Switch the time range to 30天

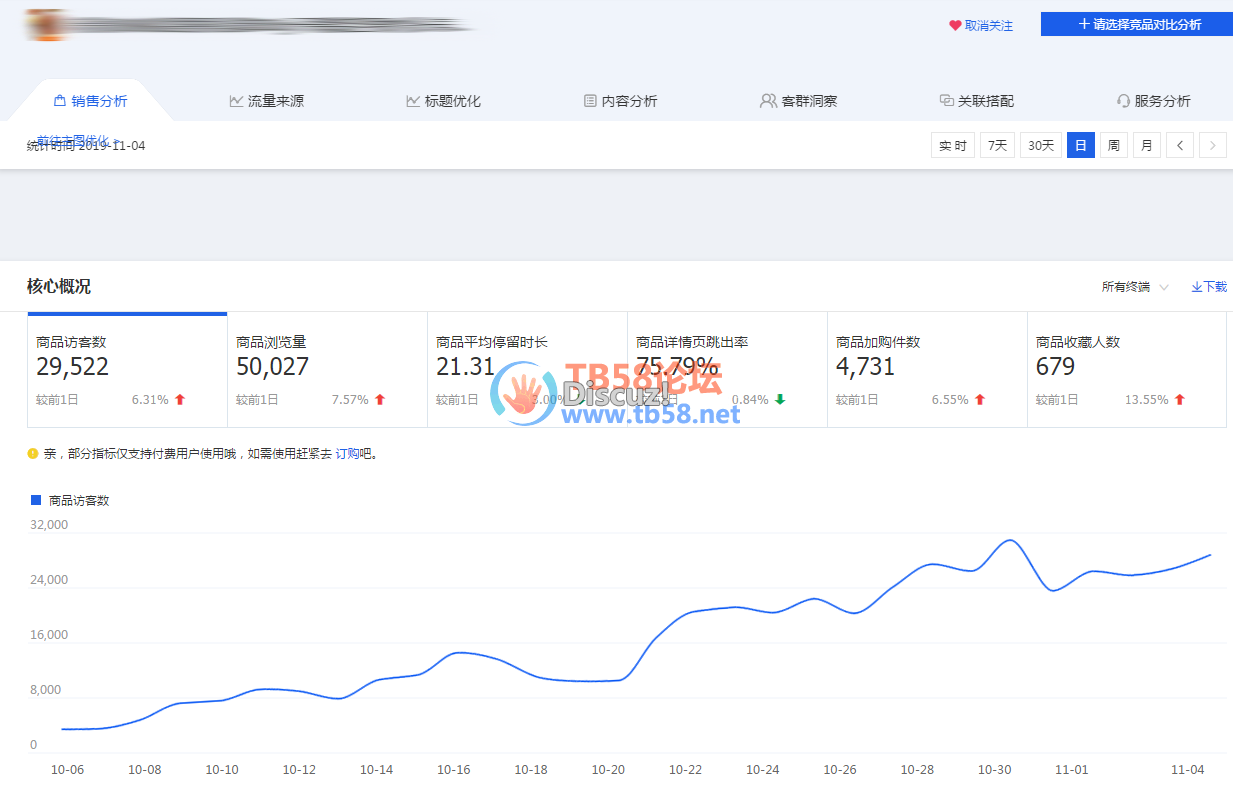tap(1040, 146)
